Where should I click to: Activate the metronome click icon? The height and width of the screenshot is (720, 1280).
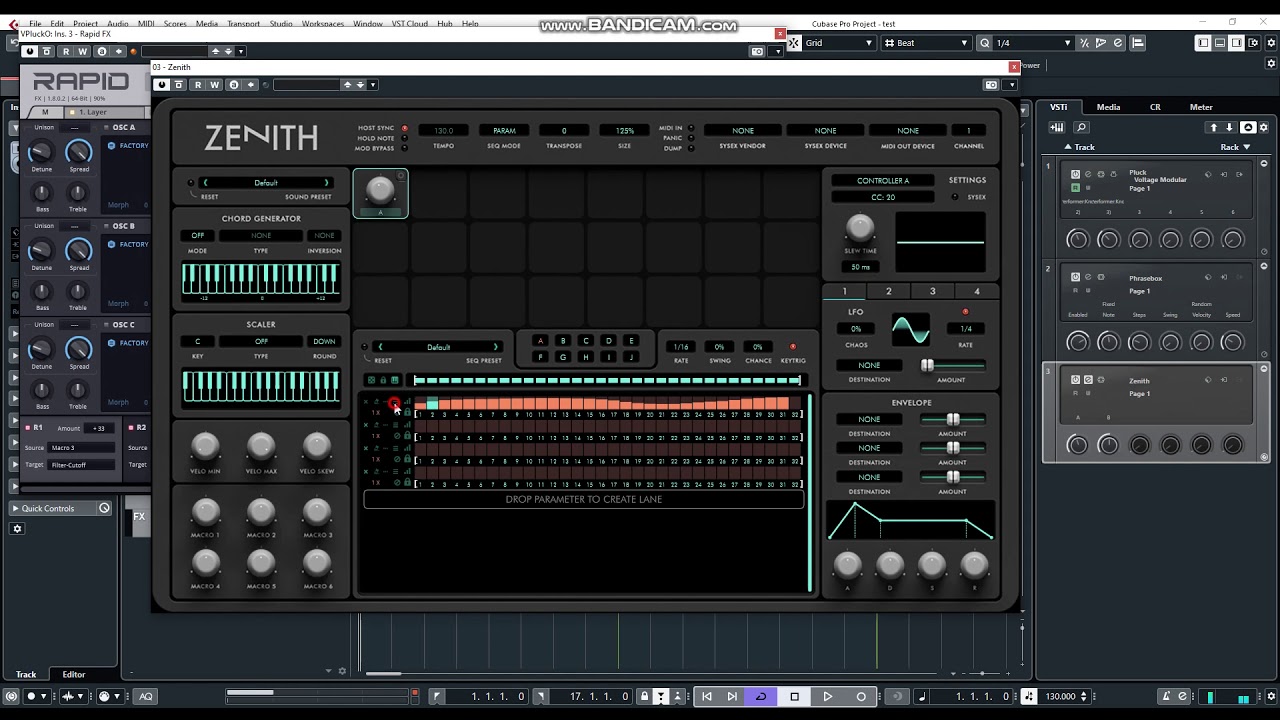click(x=1166, y=696)
